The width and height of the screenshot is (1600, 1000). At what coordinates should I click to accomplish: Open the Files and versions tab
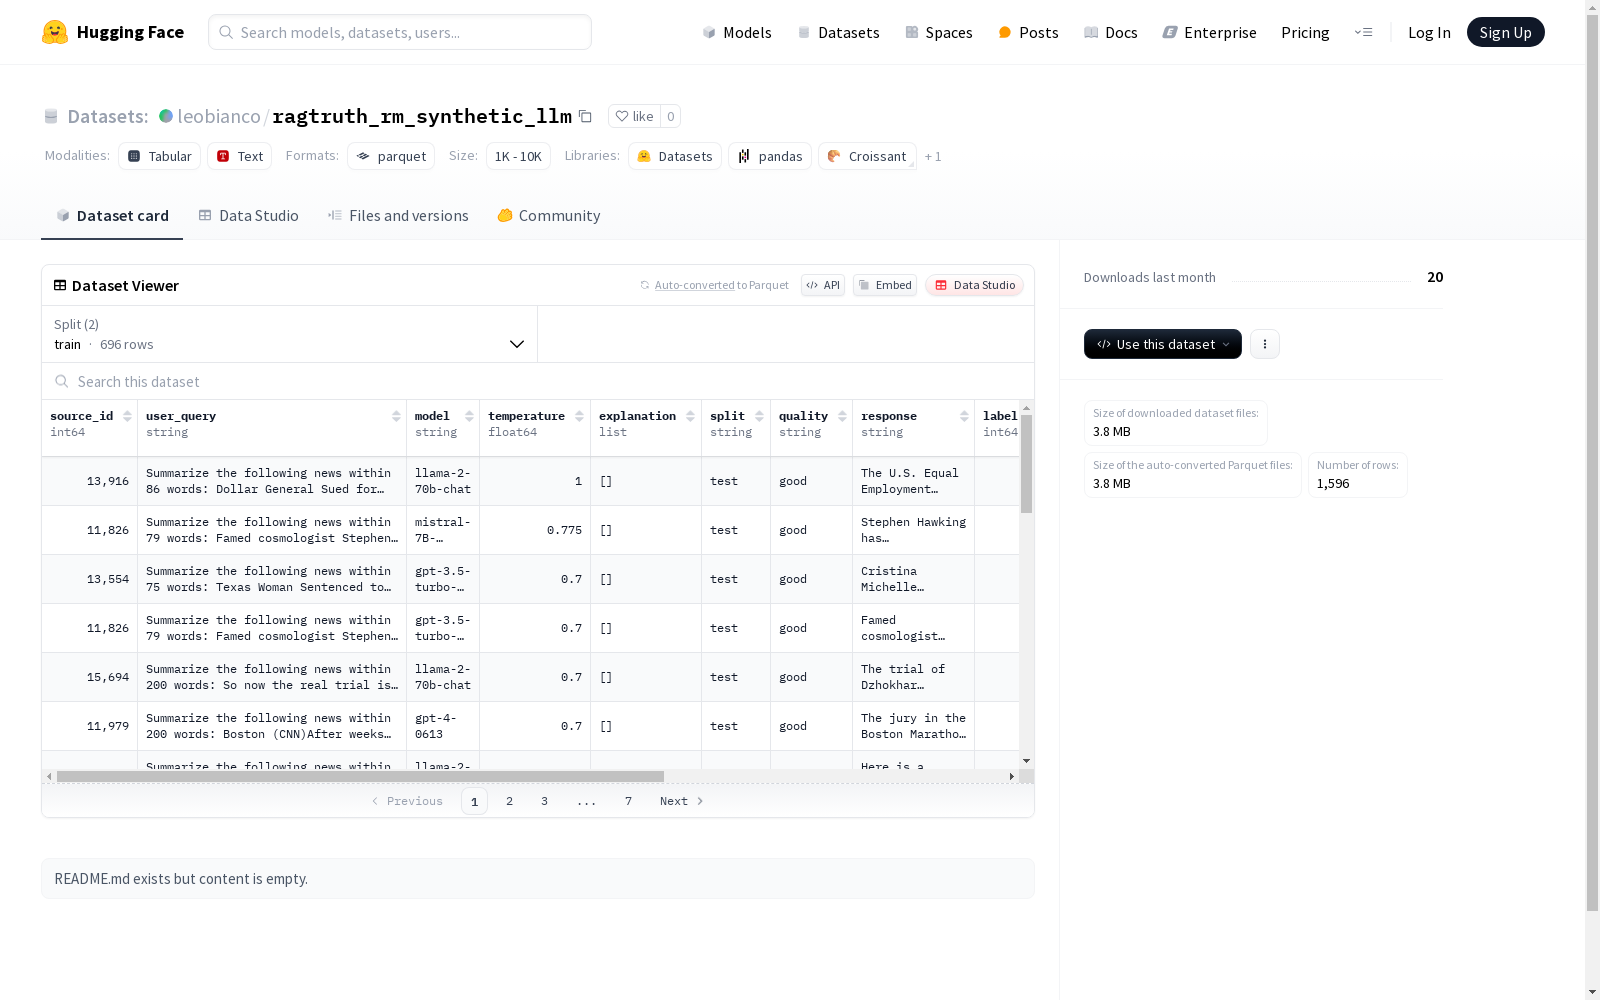pos(398,216)
